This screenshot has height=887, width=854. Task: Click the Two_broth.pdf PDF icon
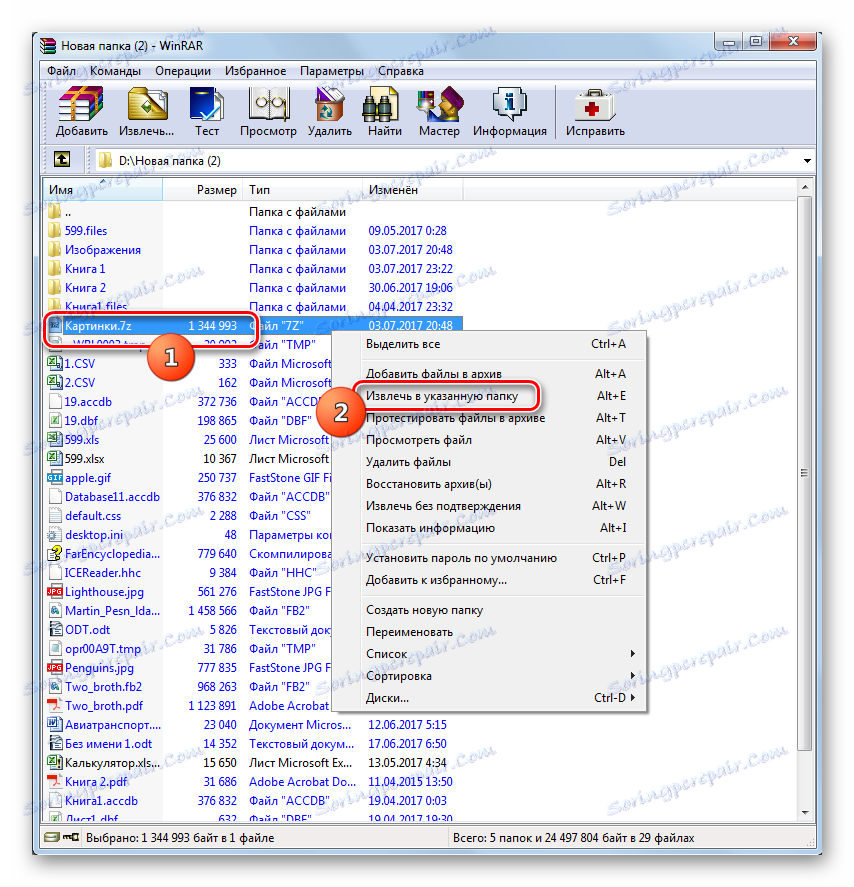point(54,705)
